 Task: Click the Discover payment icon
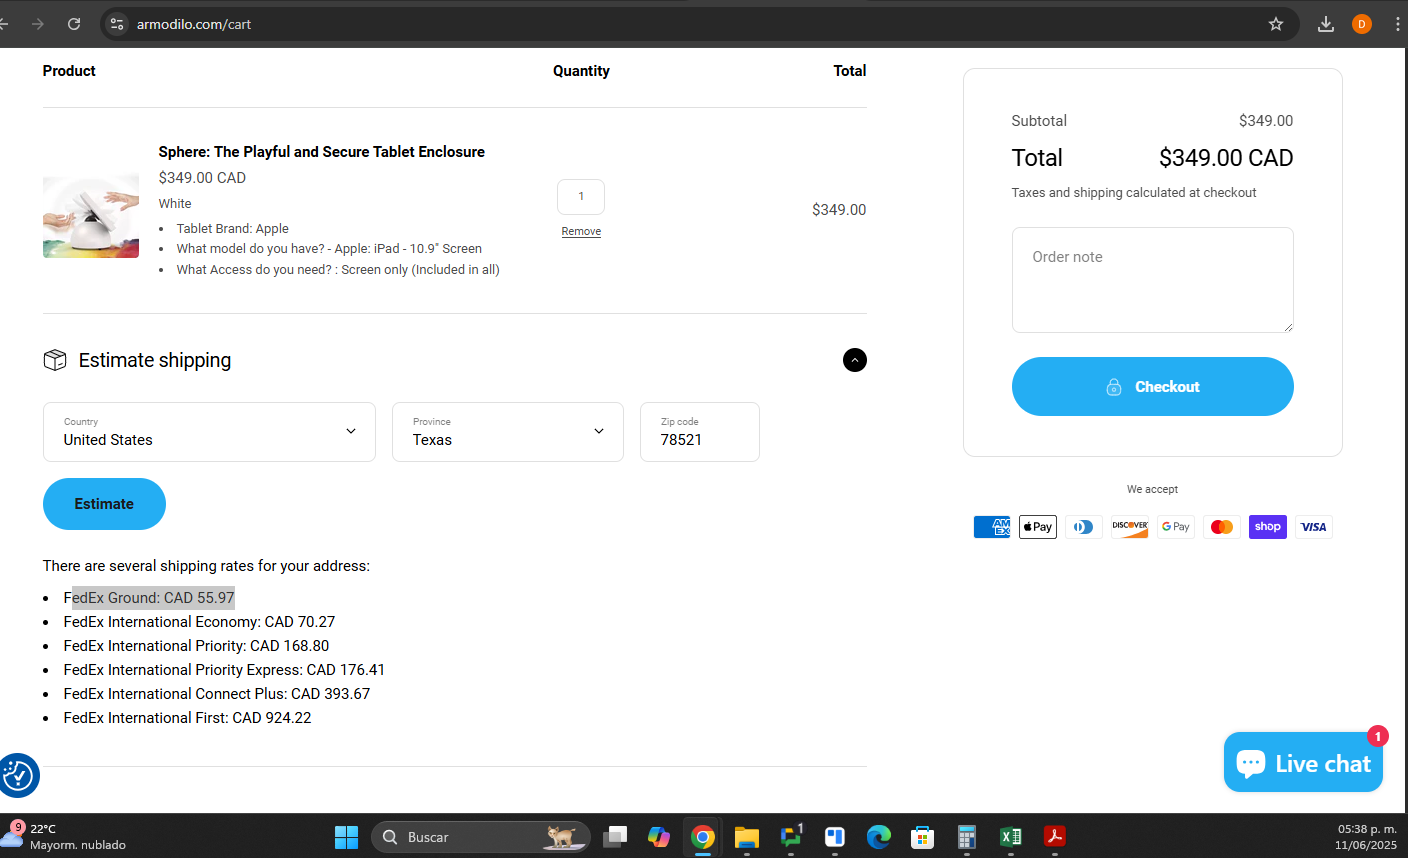[1130, 527]
